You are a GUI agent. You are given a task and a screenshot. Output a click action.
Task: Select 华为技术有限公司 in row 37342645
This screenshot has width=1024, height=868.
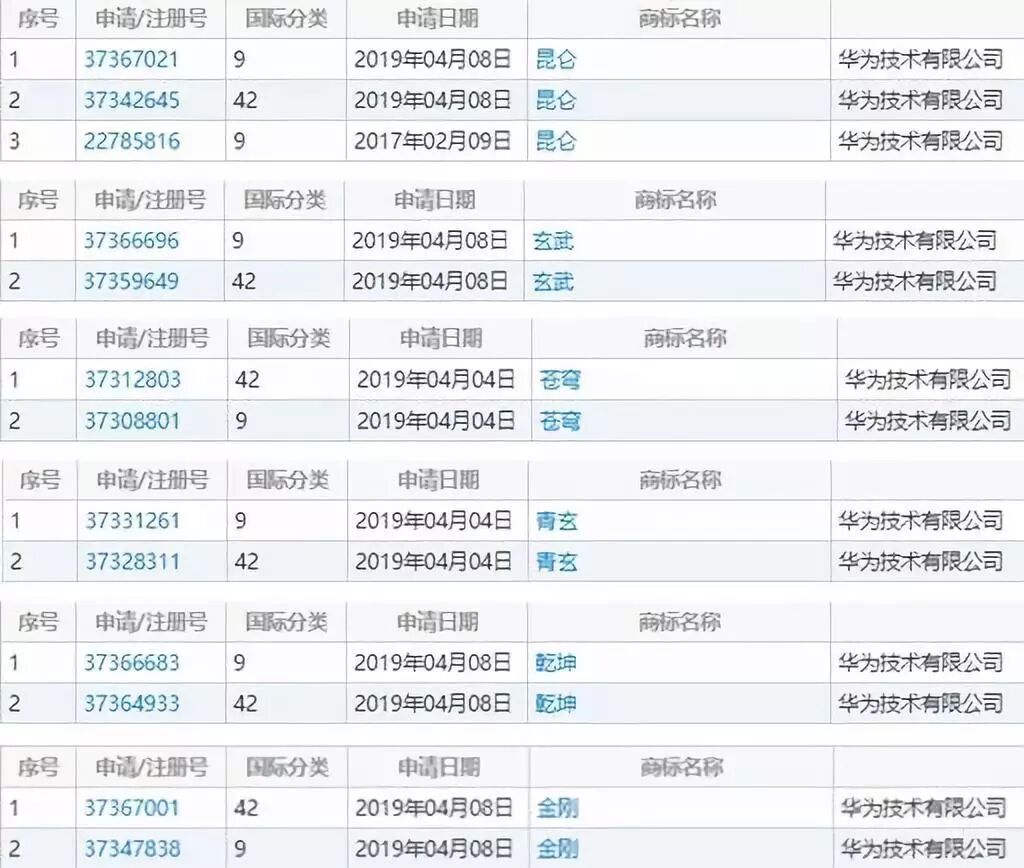(921, 100)
